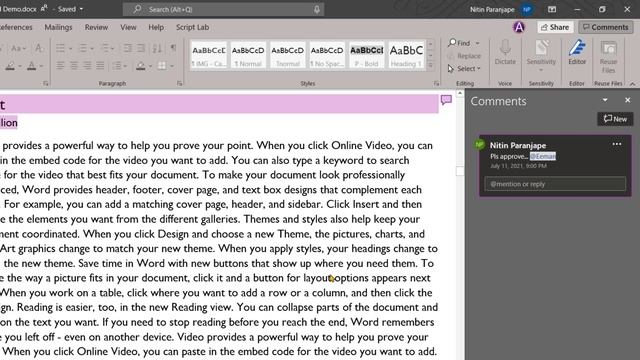
Task: Click the Clear All Formatting icon
Action: tap(39, 48)
